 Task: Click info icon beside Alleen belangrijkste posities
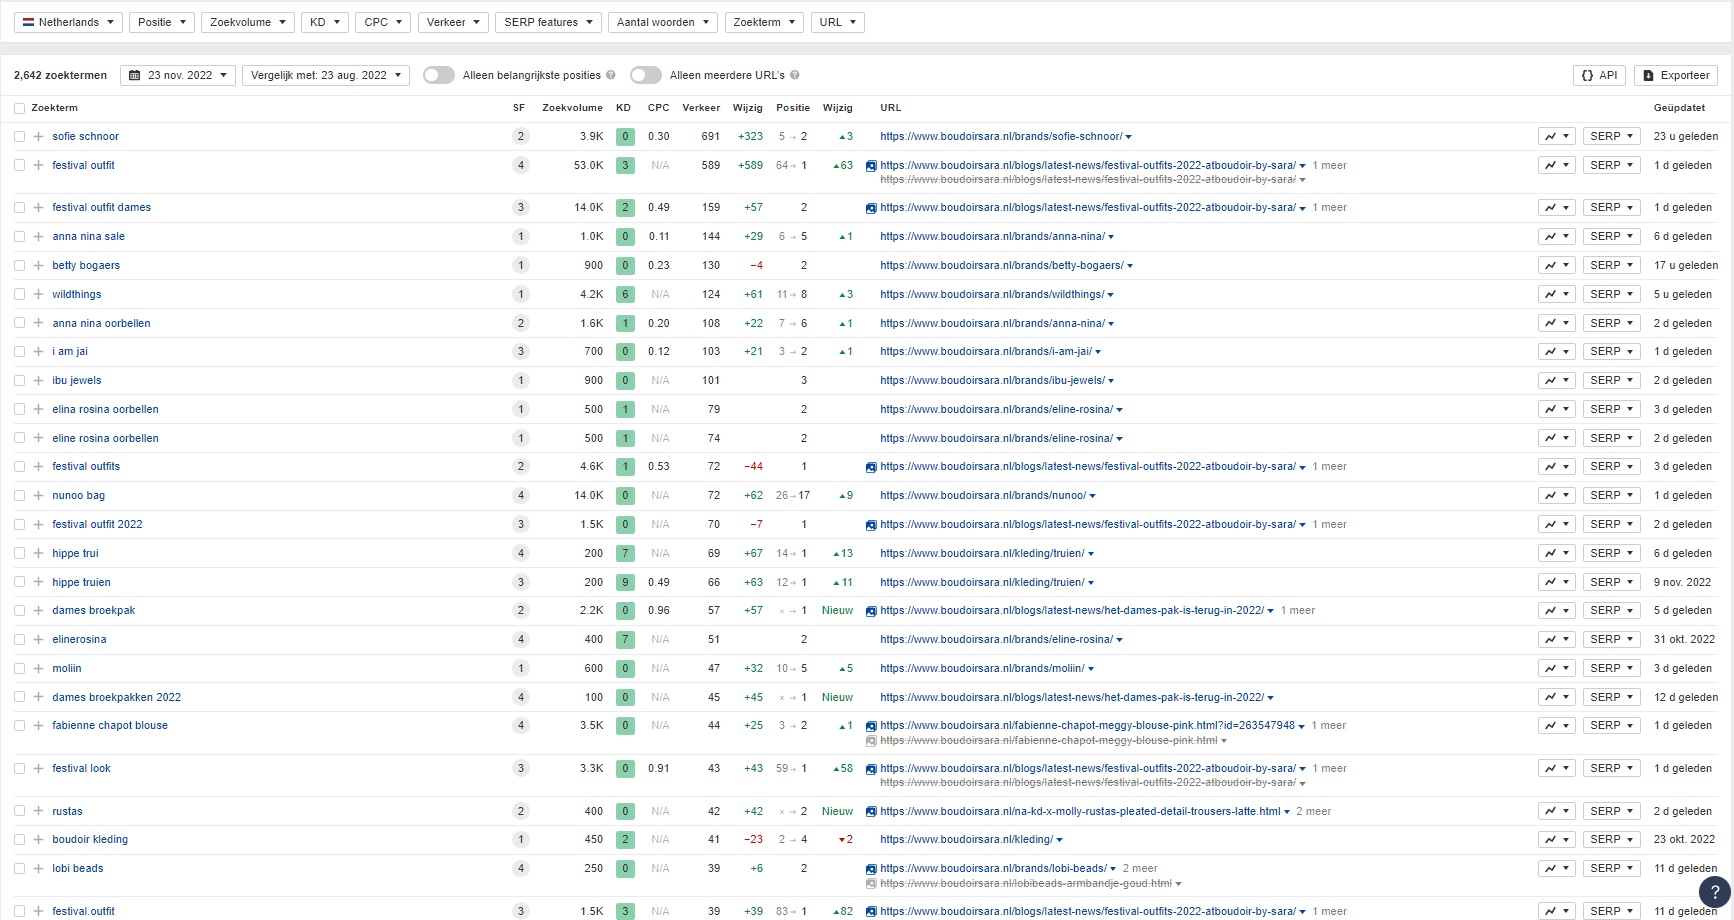[x=611, y=75]
